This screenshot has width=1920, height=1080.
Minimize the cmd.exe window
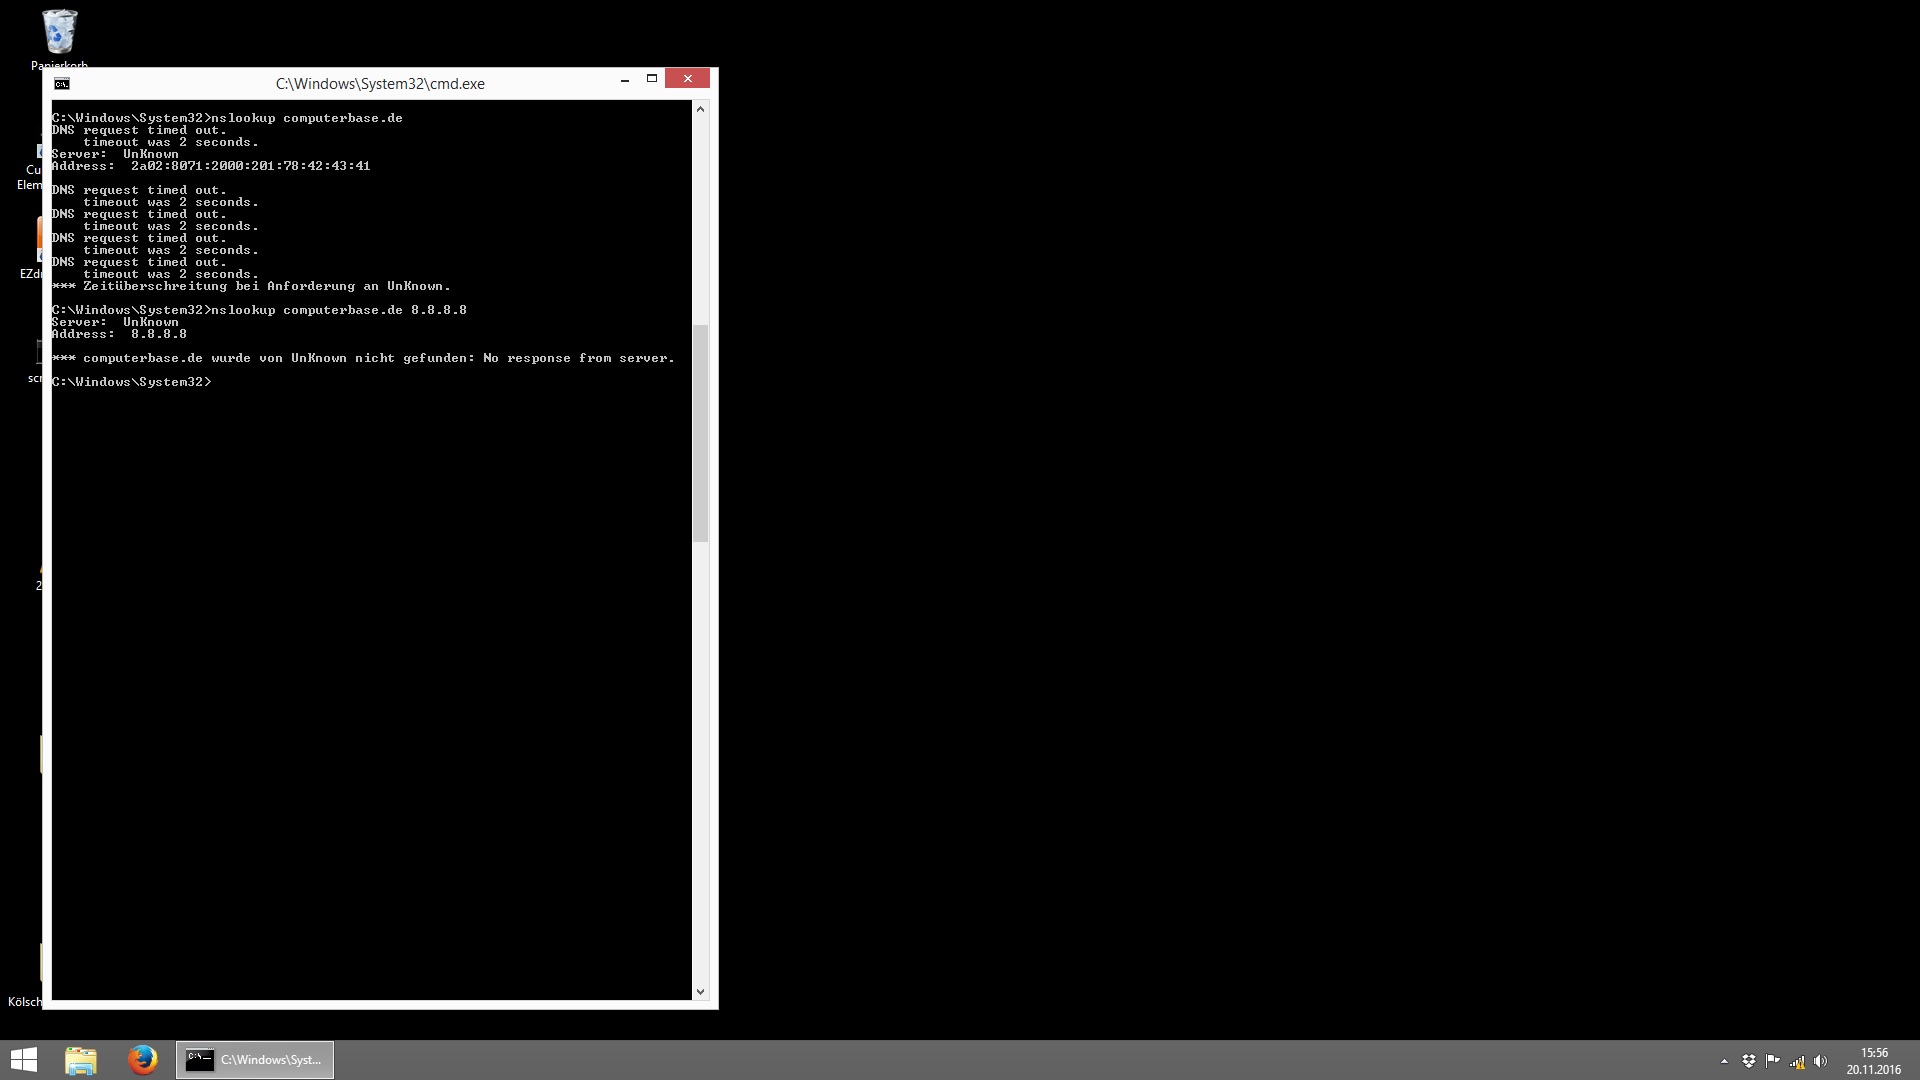pos(624,79)
